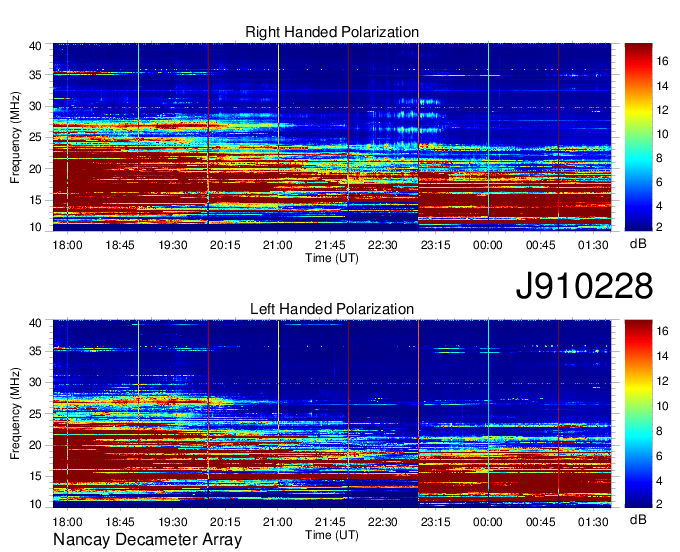Click the Right Handed plot's dB color bar
Image resolution: width=680 pixels, height=552 pixels.
(638, 137)
